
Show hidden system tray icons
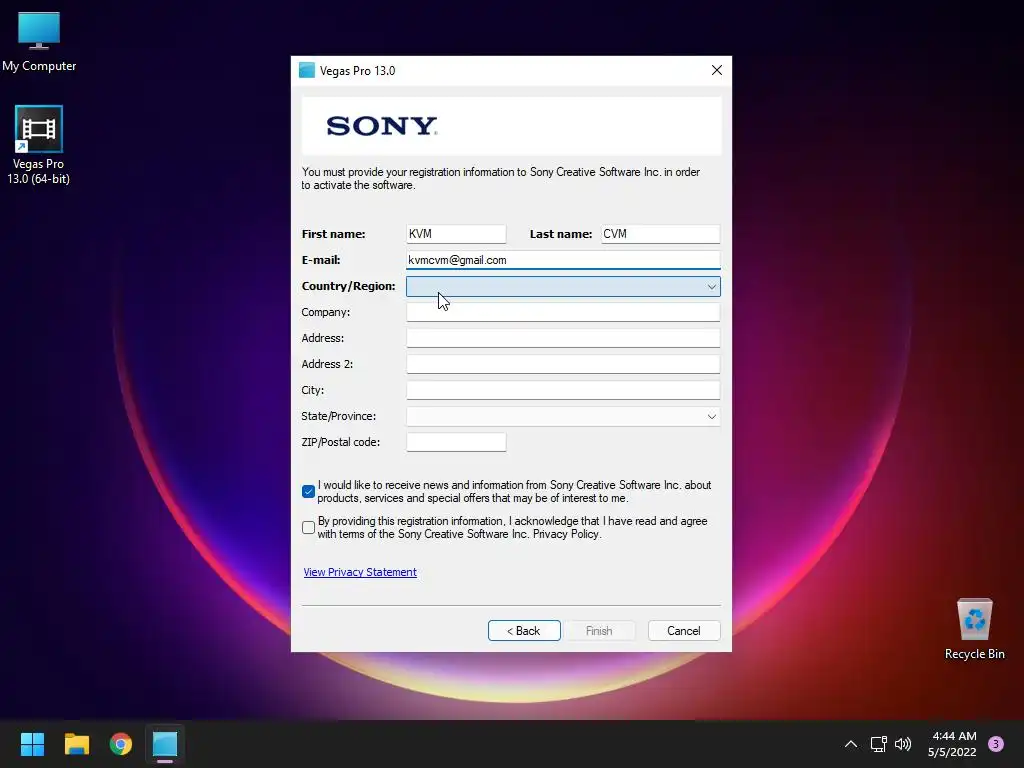[851, 744]
